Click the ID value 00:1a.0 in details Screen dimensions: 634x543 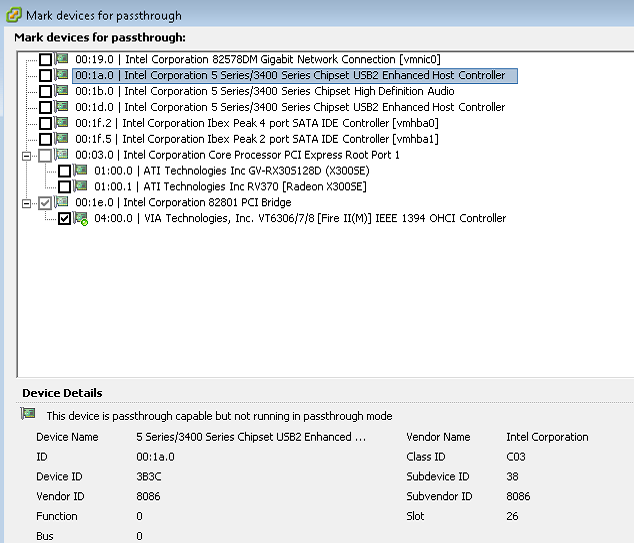[155, 457]
